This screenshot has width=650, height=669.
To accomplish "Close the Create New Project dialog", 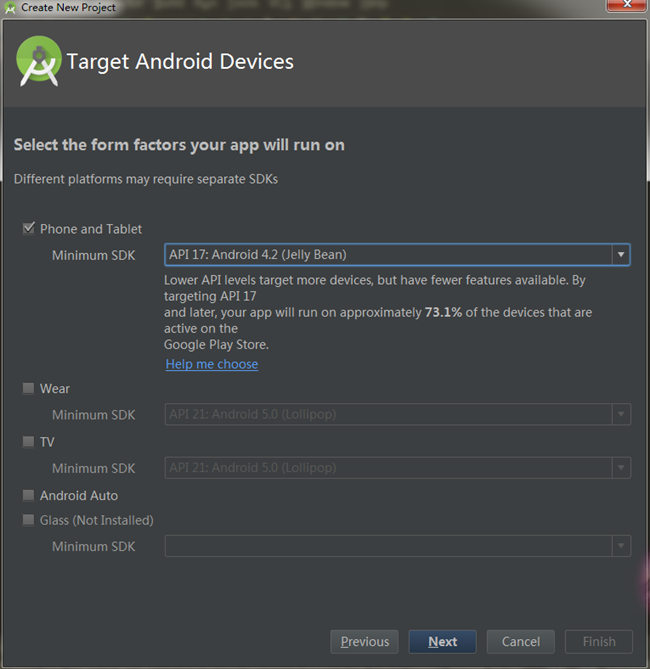I will click(x=627, y=5).
